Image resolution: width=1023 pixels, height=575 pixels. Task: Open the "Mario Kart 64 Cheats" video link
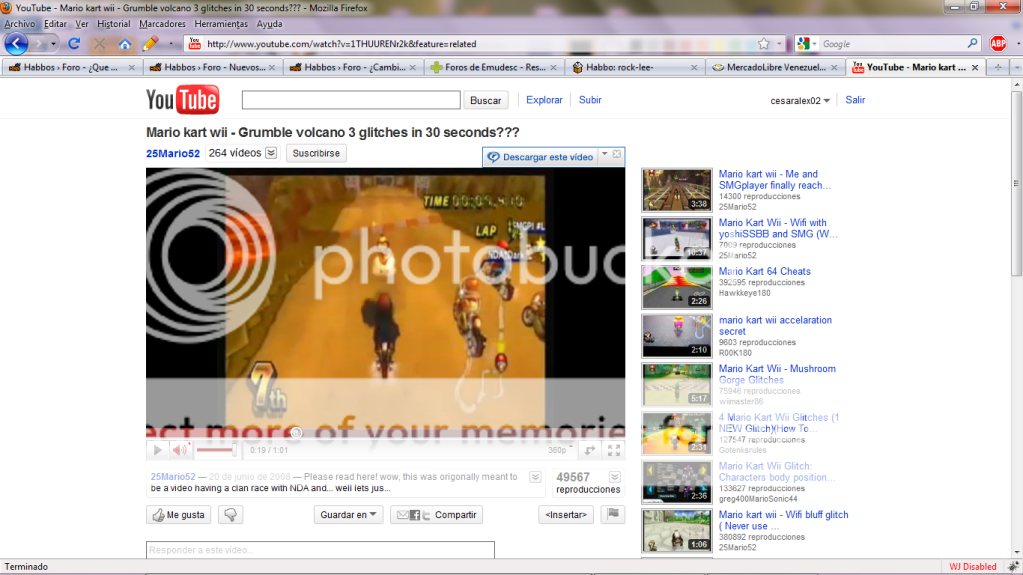point(764,272)
